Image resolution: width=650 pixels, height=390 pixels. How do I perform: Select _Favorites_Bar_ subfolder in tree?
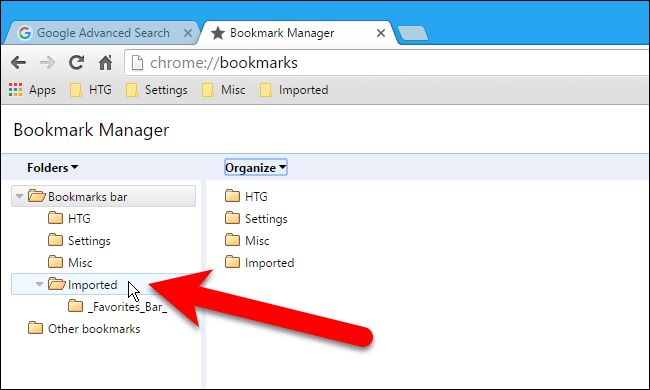pyautogui.click(x=127, y=307)
